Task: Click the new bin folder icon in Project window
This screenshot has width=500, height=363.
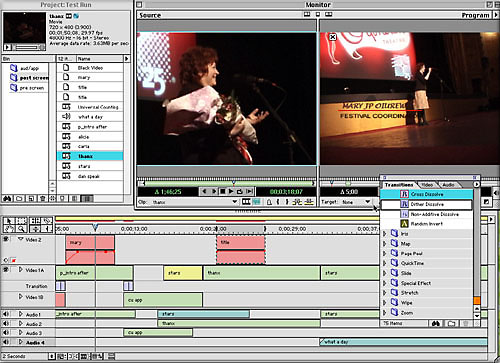Action: [19, 199]
